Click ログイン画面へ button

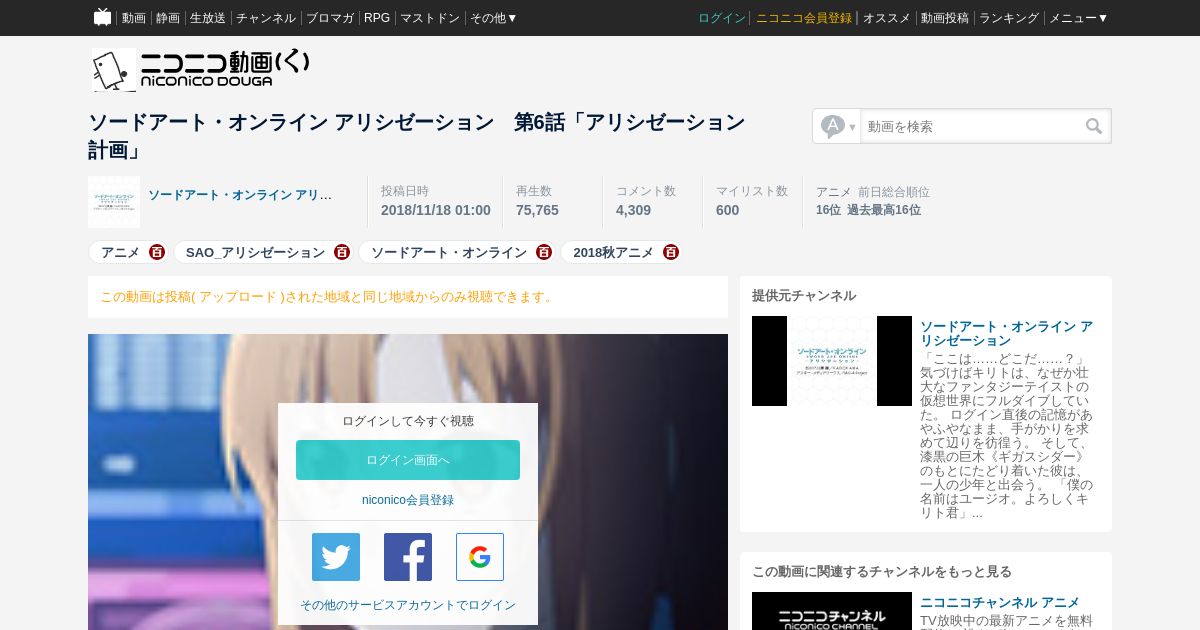408,460
